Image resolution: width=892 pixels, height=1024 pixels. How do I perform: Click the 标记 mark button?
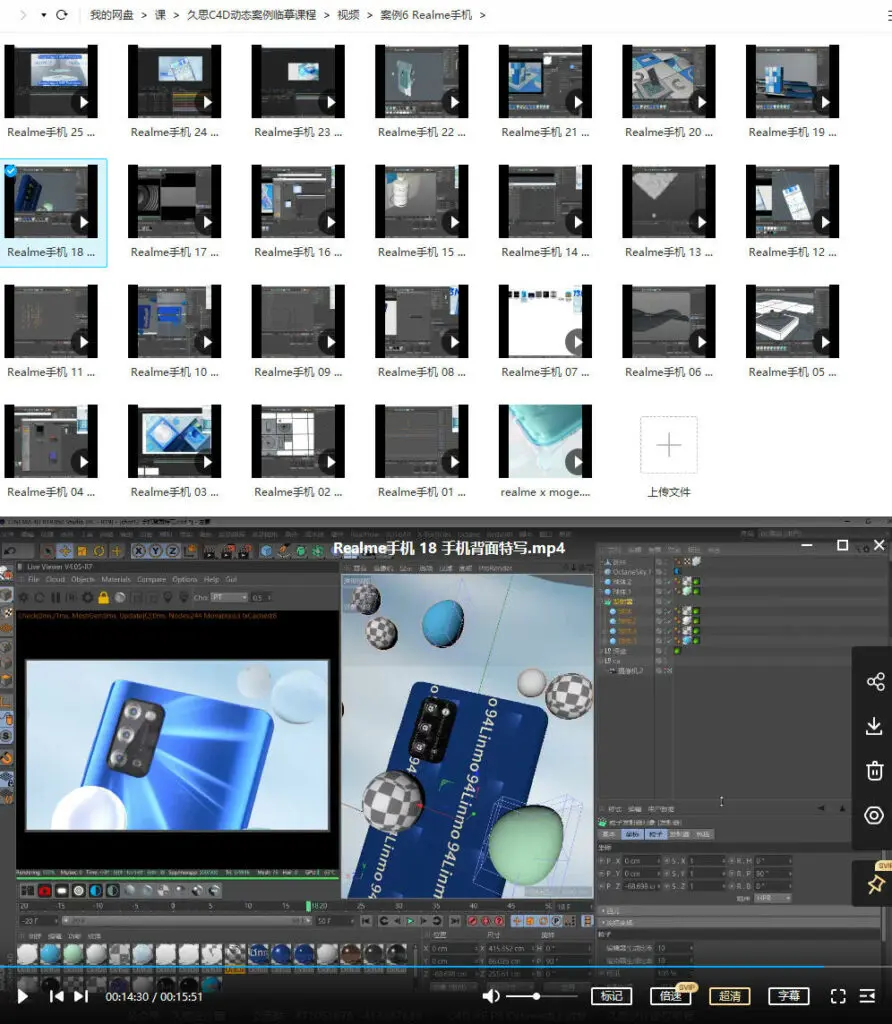612,996
